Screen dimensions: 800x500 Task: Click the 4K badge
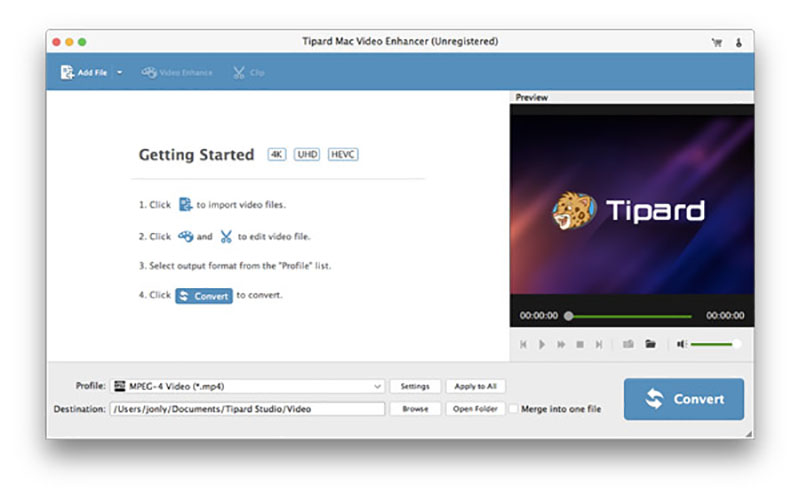pos(277,154)
